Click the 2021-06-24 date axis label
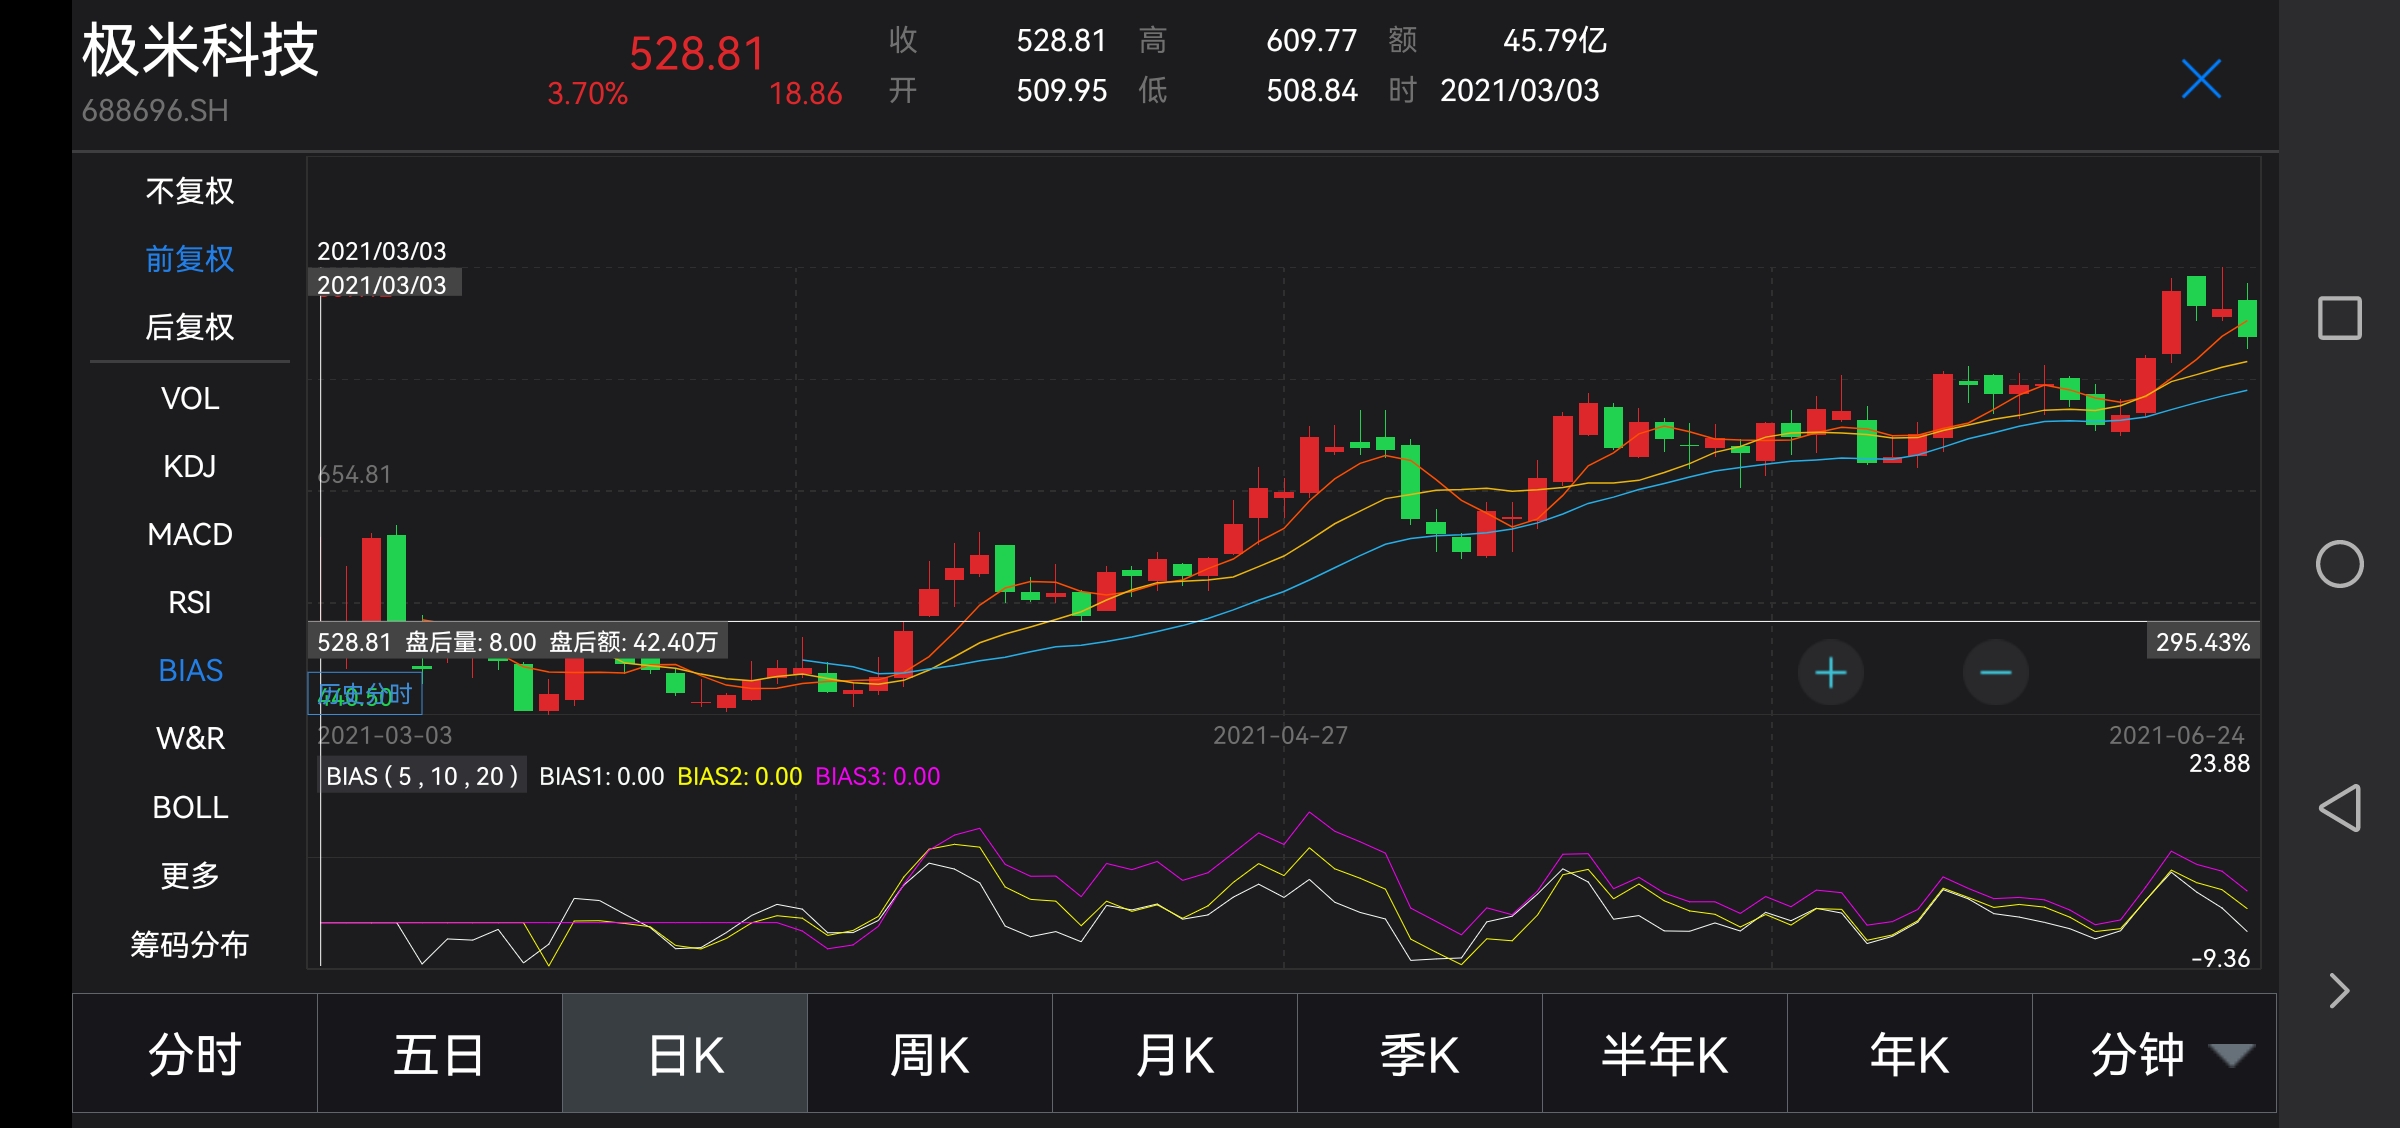The image size is (2400, 1128). (x=2177, y=736)
